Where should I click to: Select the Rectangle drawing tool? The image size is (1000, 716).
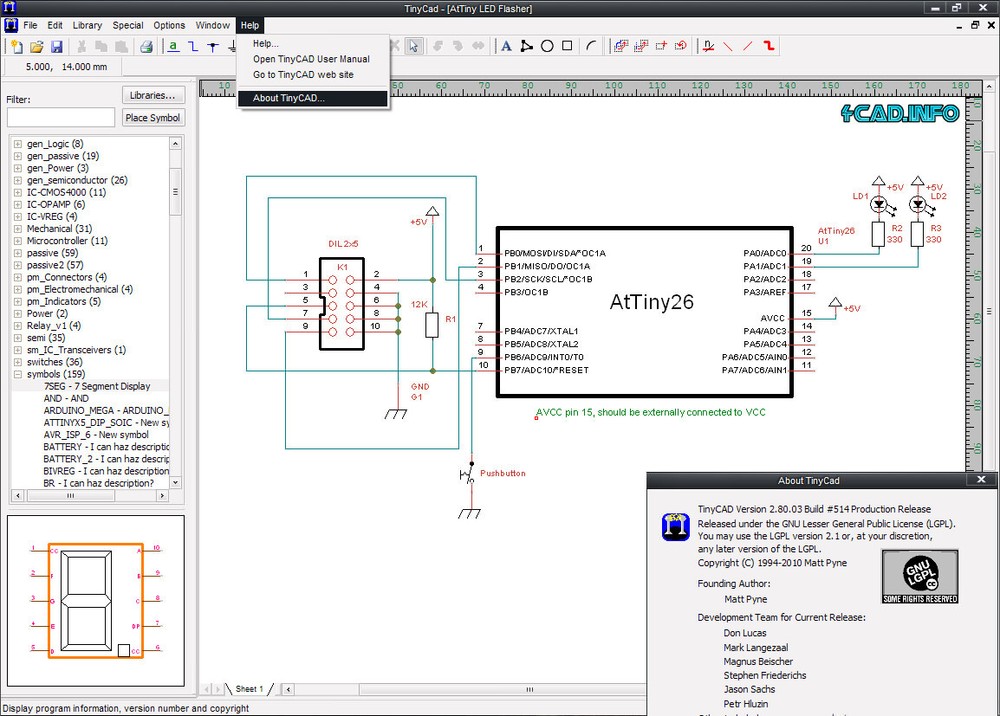click(x=567, y=45)
